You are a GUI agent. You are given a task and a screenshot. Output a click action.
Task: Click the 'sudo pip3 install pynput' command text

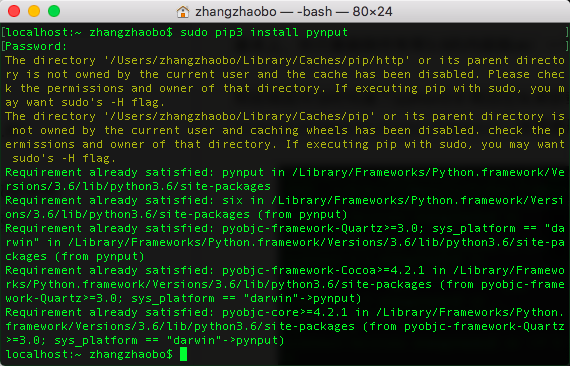[x=264, y=32]
